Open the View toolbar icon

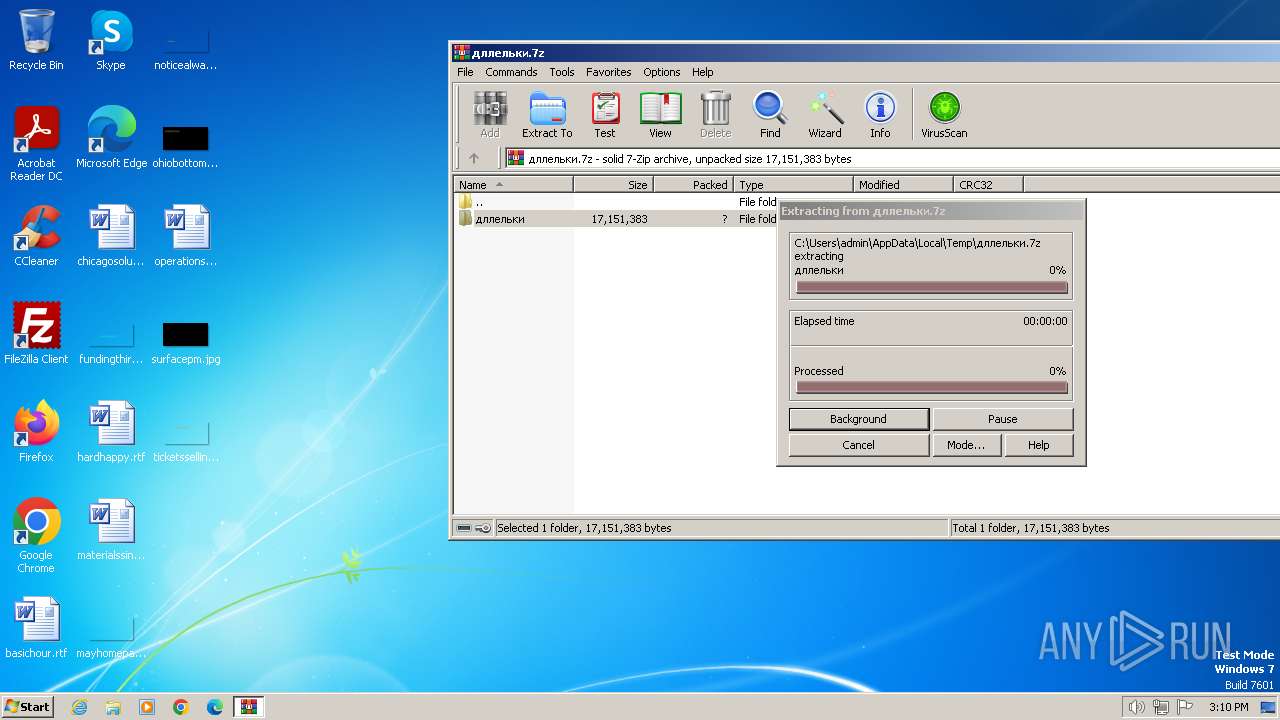coord(660,115)
